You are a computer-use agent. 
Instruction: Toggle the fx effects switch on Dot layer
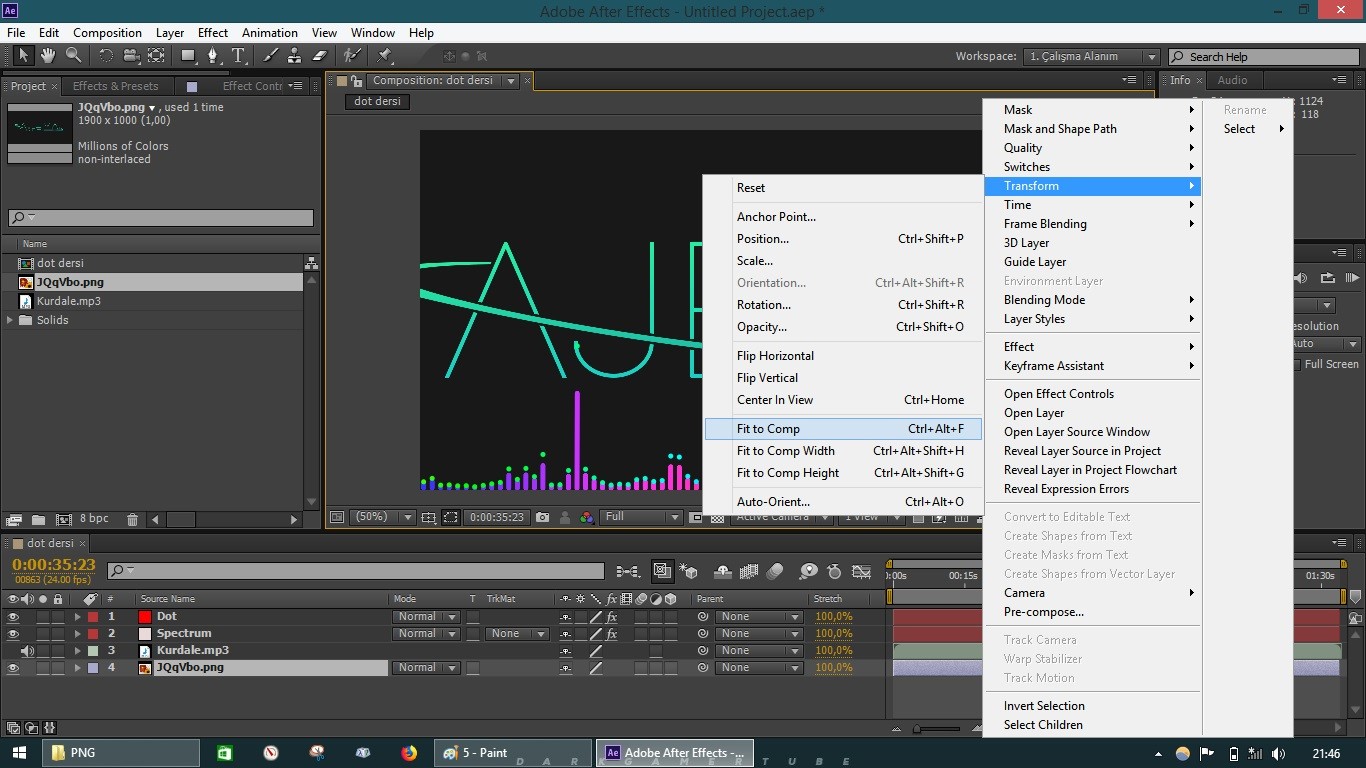pos(612,617)
